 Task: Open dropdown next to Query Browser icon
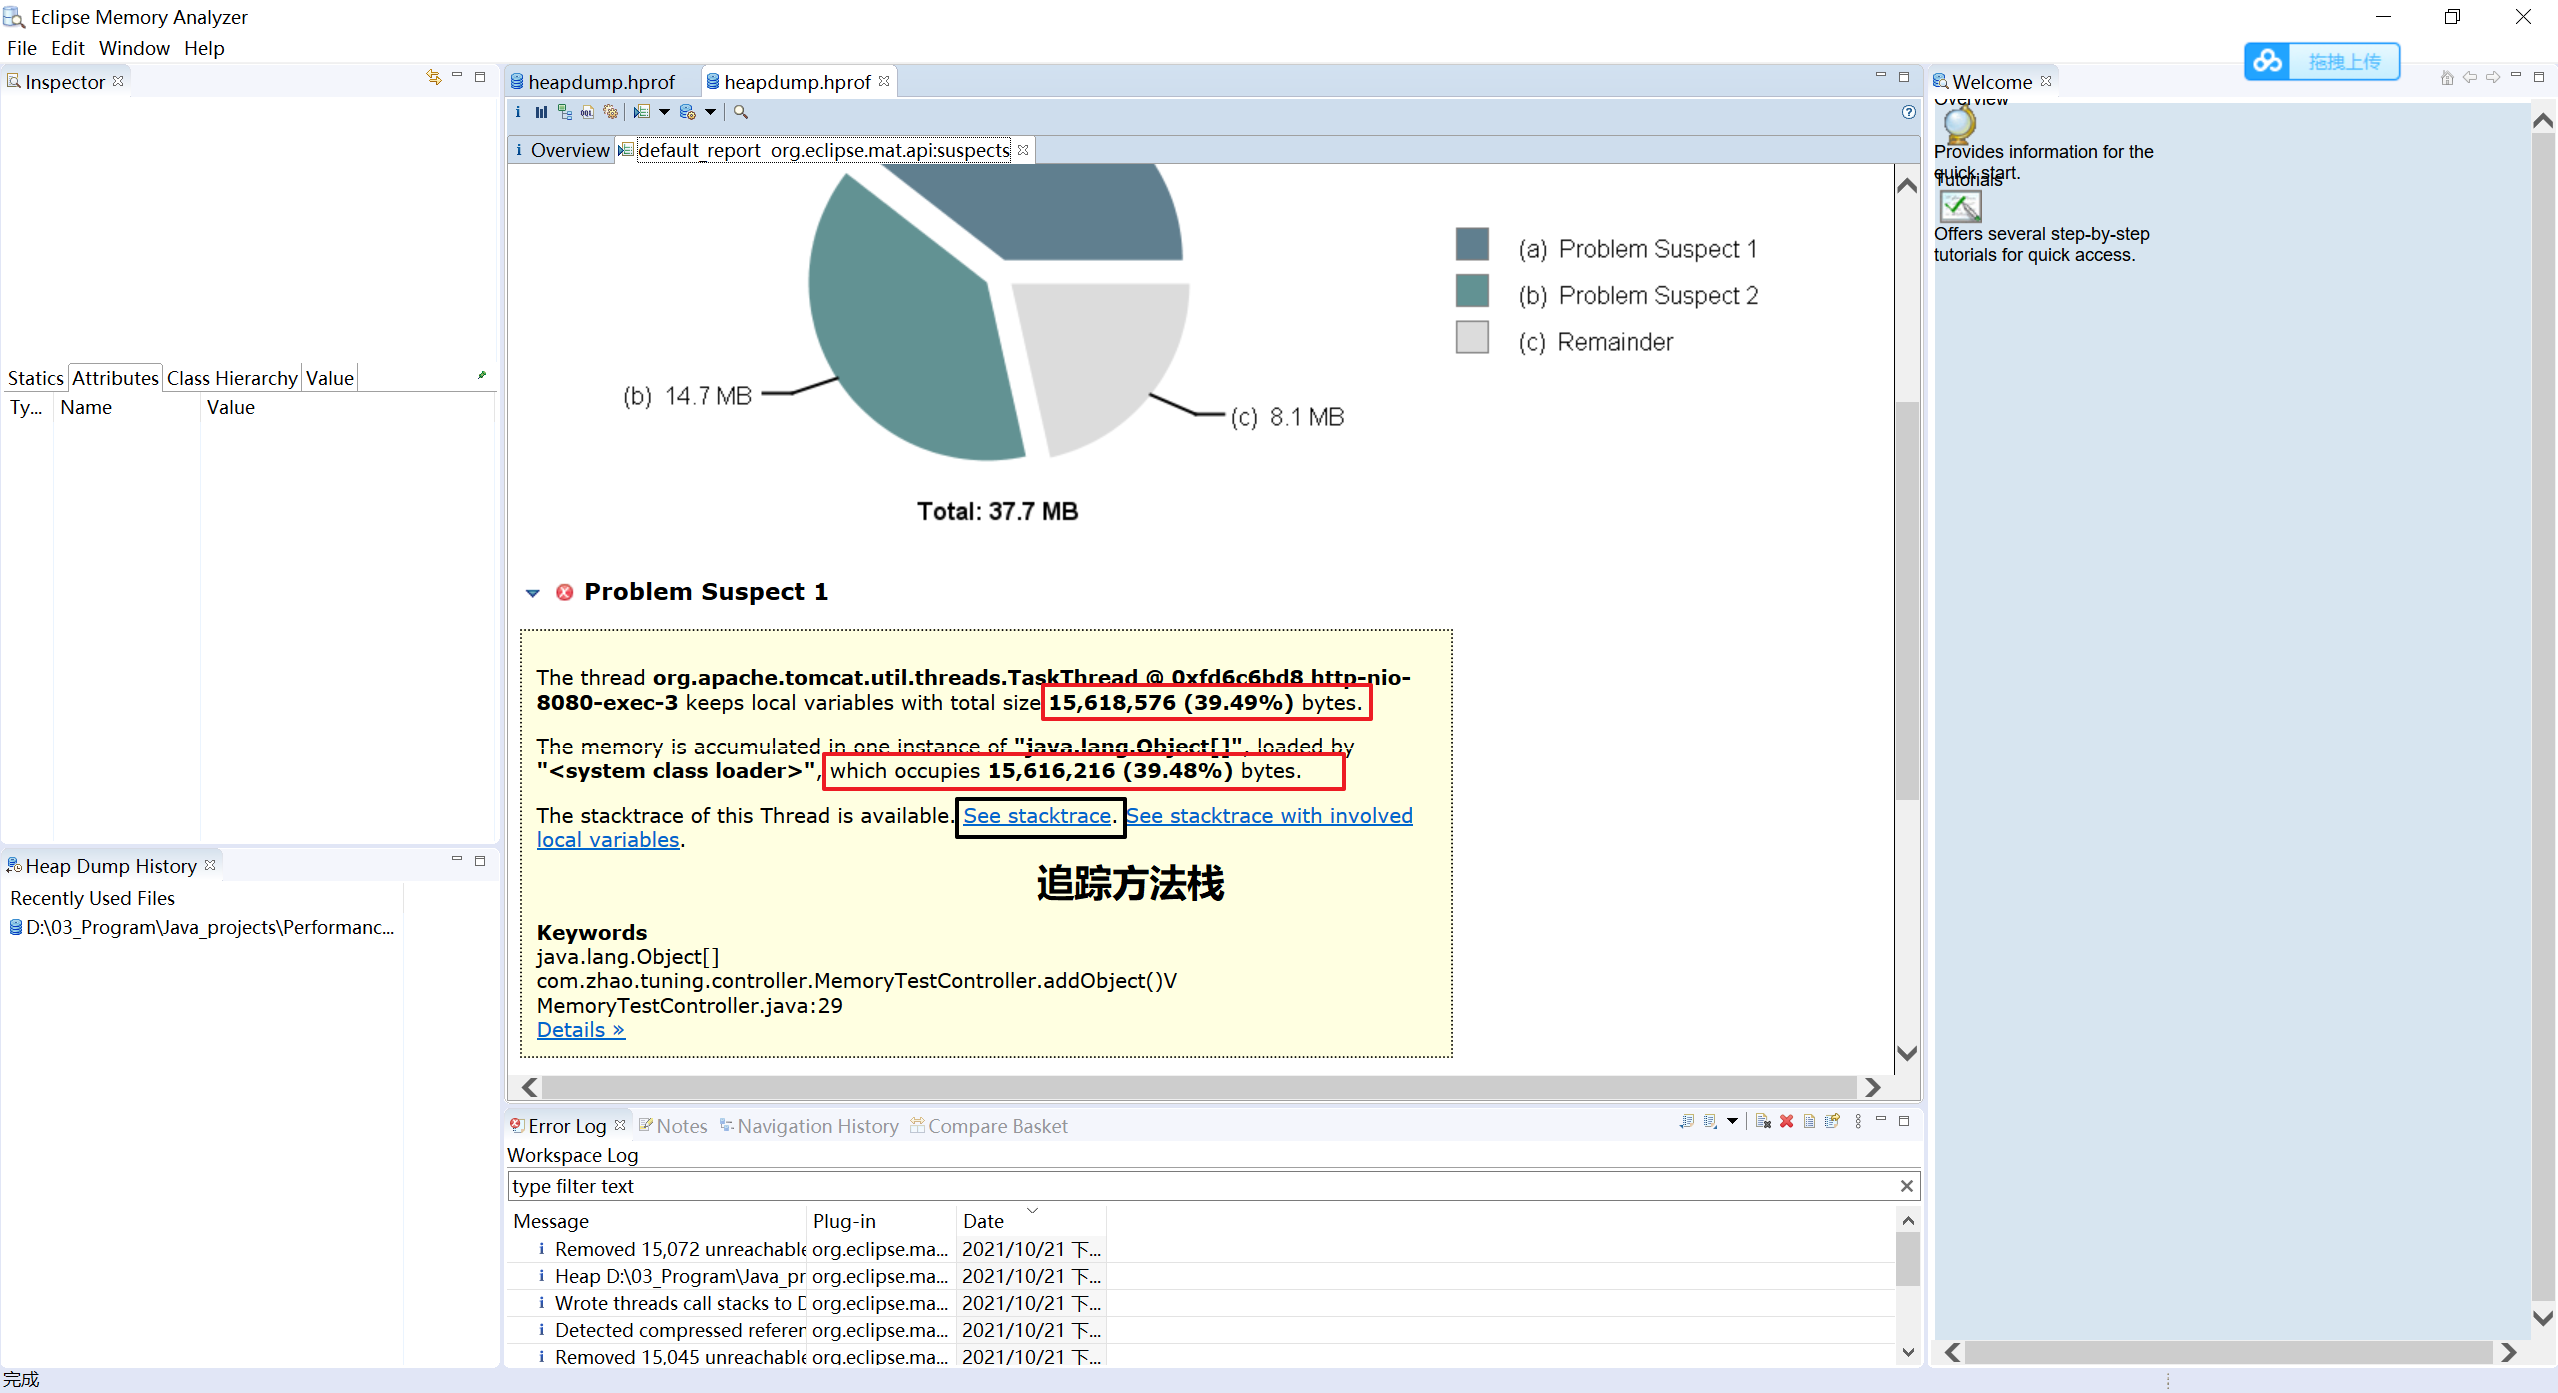tap(710, 112)
